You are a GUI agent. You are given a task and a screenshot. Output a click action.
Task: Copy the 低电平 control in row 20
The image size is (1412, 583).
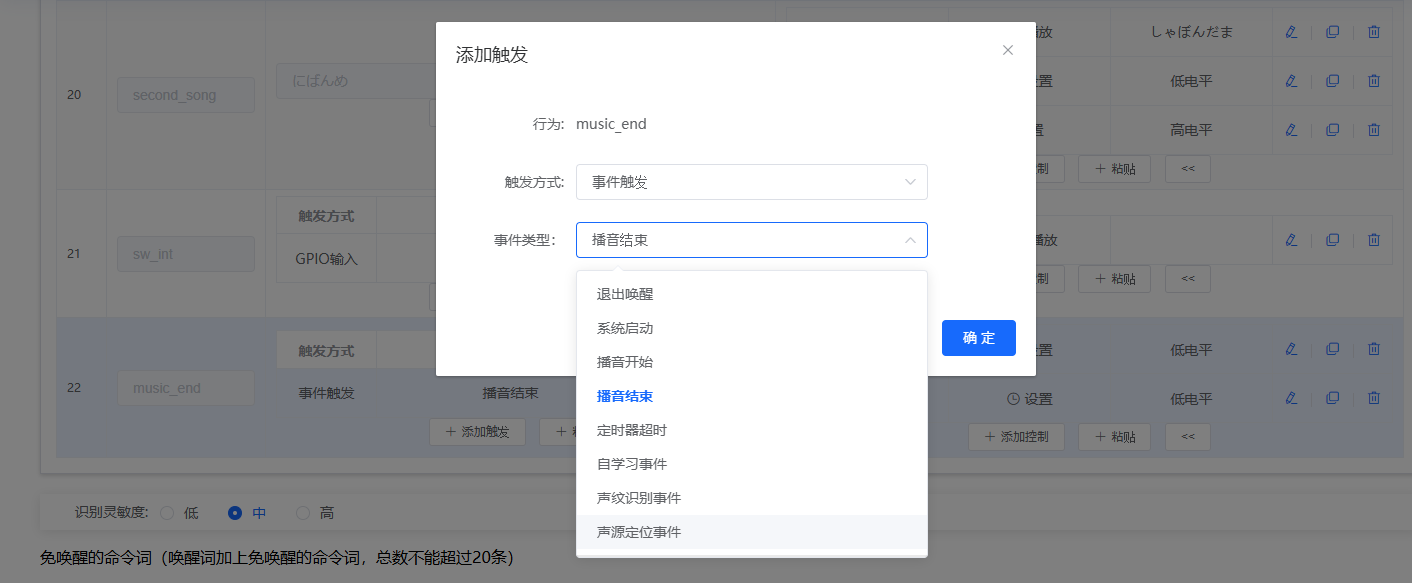click(x=1332, y=81)
